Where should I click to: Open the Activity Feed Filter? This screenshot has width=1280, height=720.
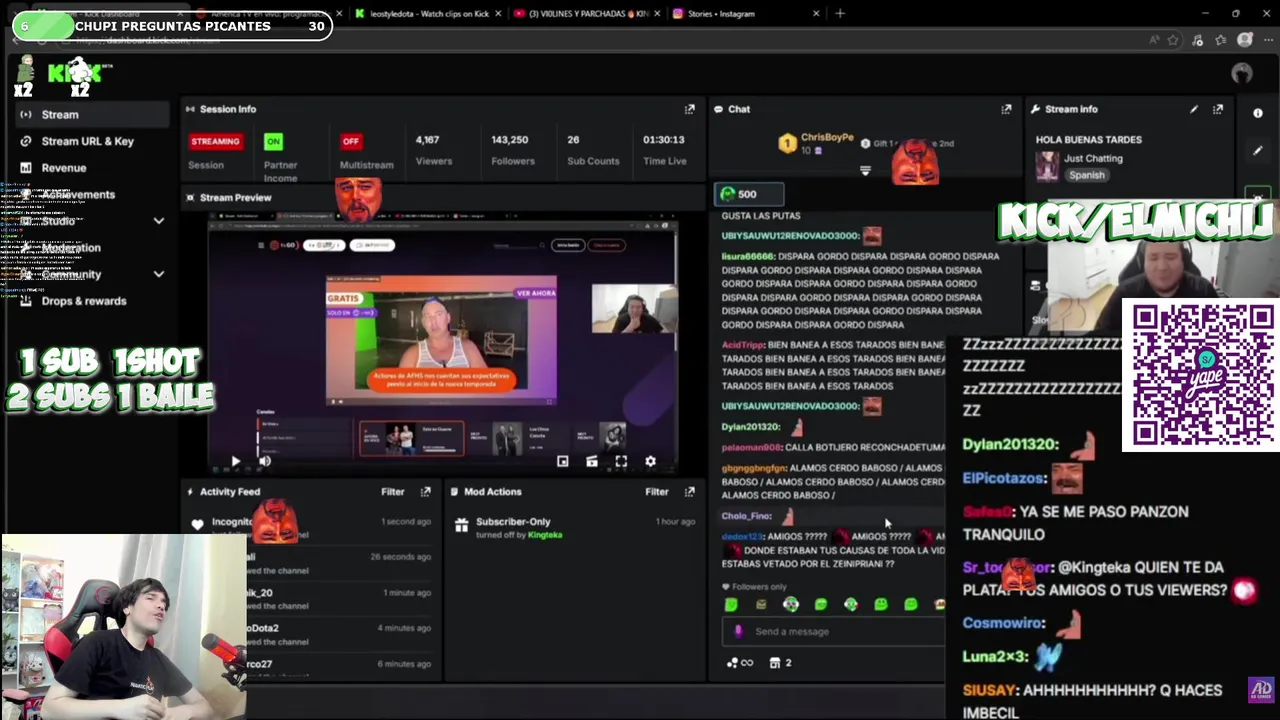tap(392, 491)
